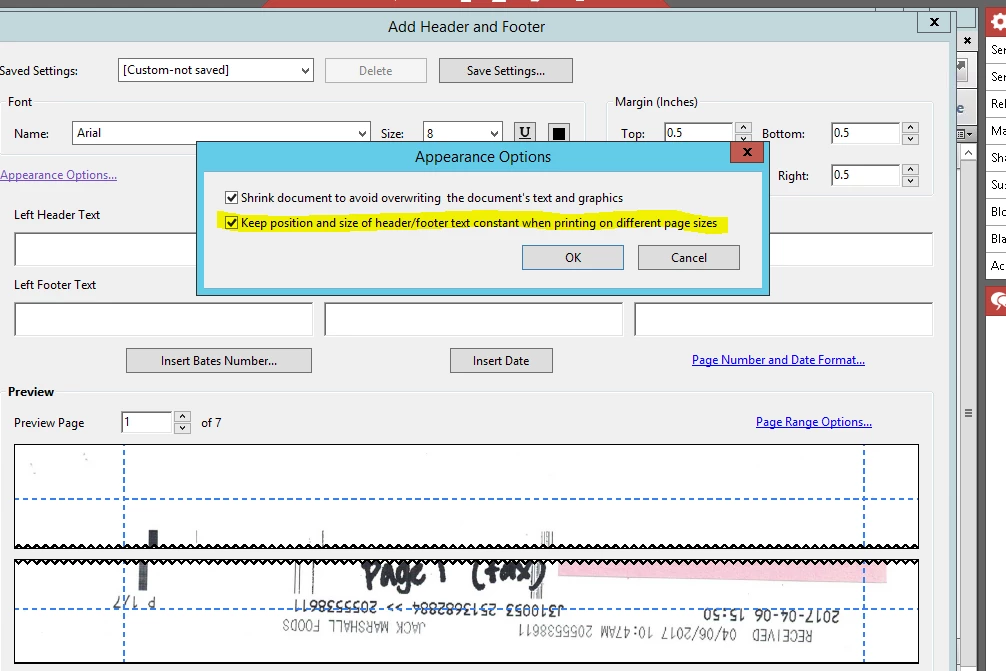Open the Page Range Options link

814,421
